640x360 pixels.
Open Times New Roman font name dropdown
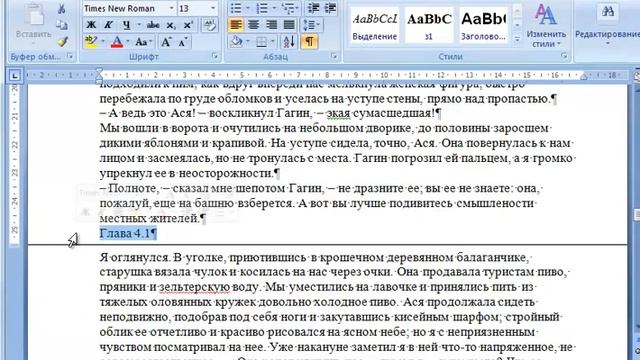tap(171, 8)
